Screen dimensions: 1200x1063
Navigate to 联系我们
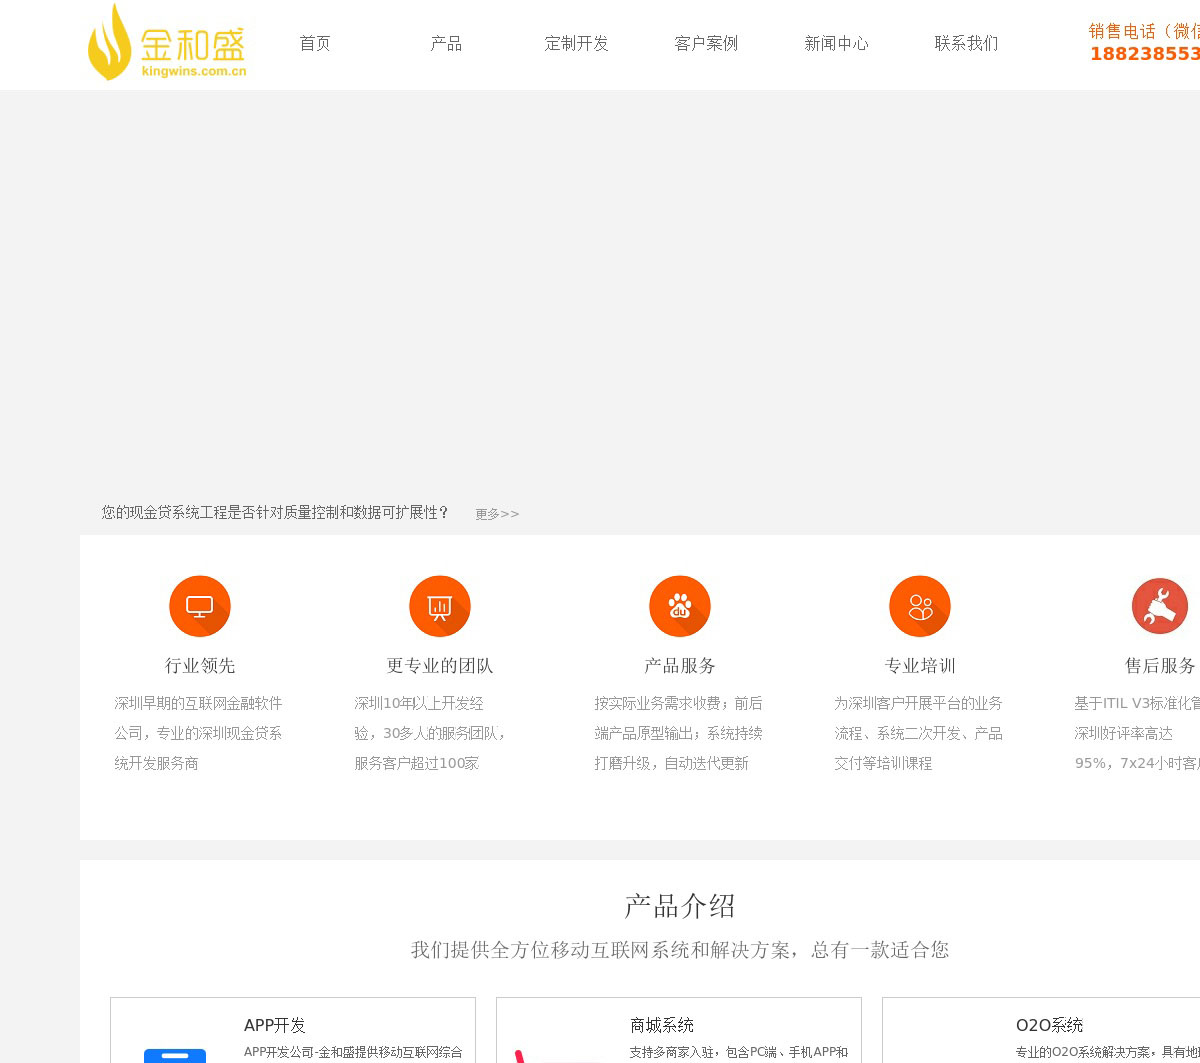point(966,43)
